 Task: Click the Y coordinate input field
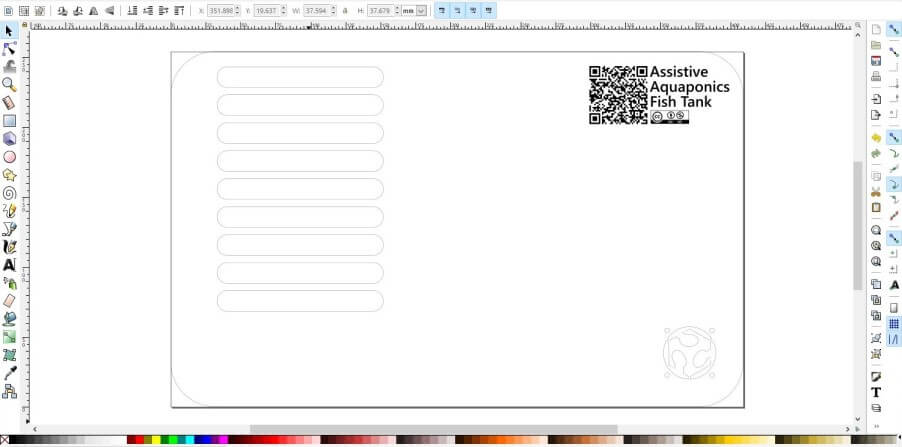[x=264, y=10]
